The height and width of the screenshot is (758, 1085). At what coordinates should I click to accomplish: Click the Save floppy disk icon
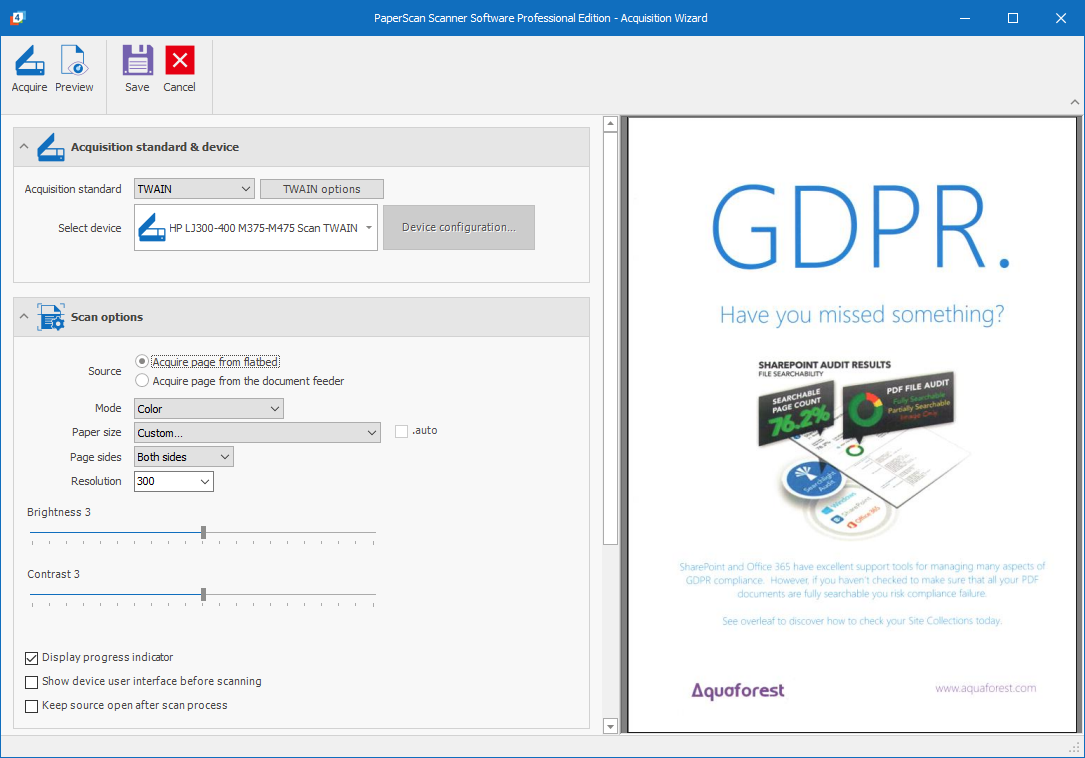(137, 69)
